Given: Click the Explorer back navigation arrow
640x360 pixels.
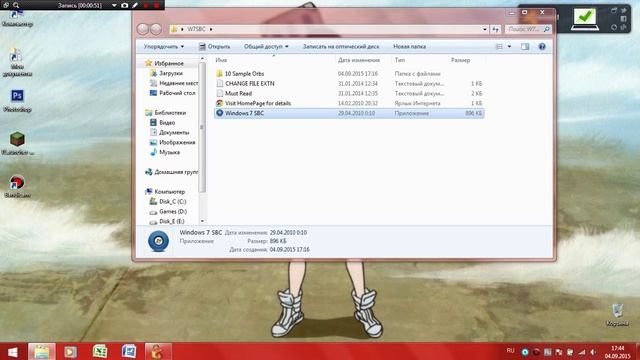Looking at the screenshot, I should point(143,29).
